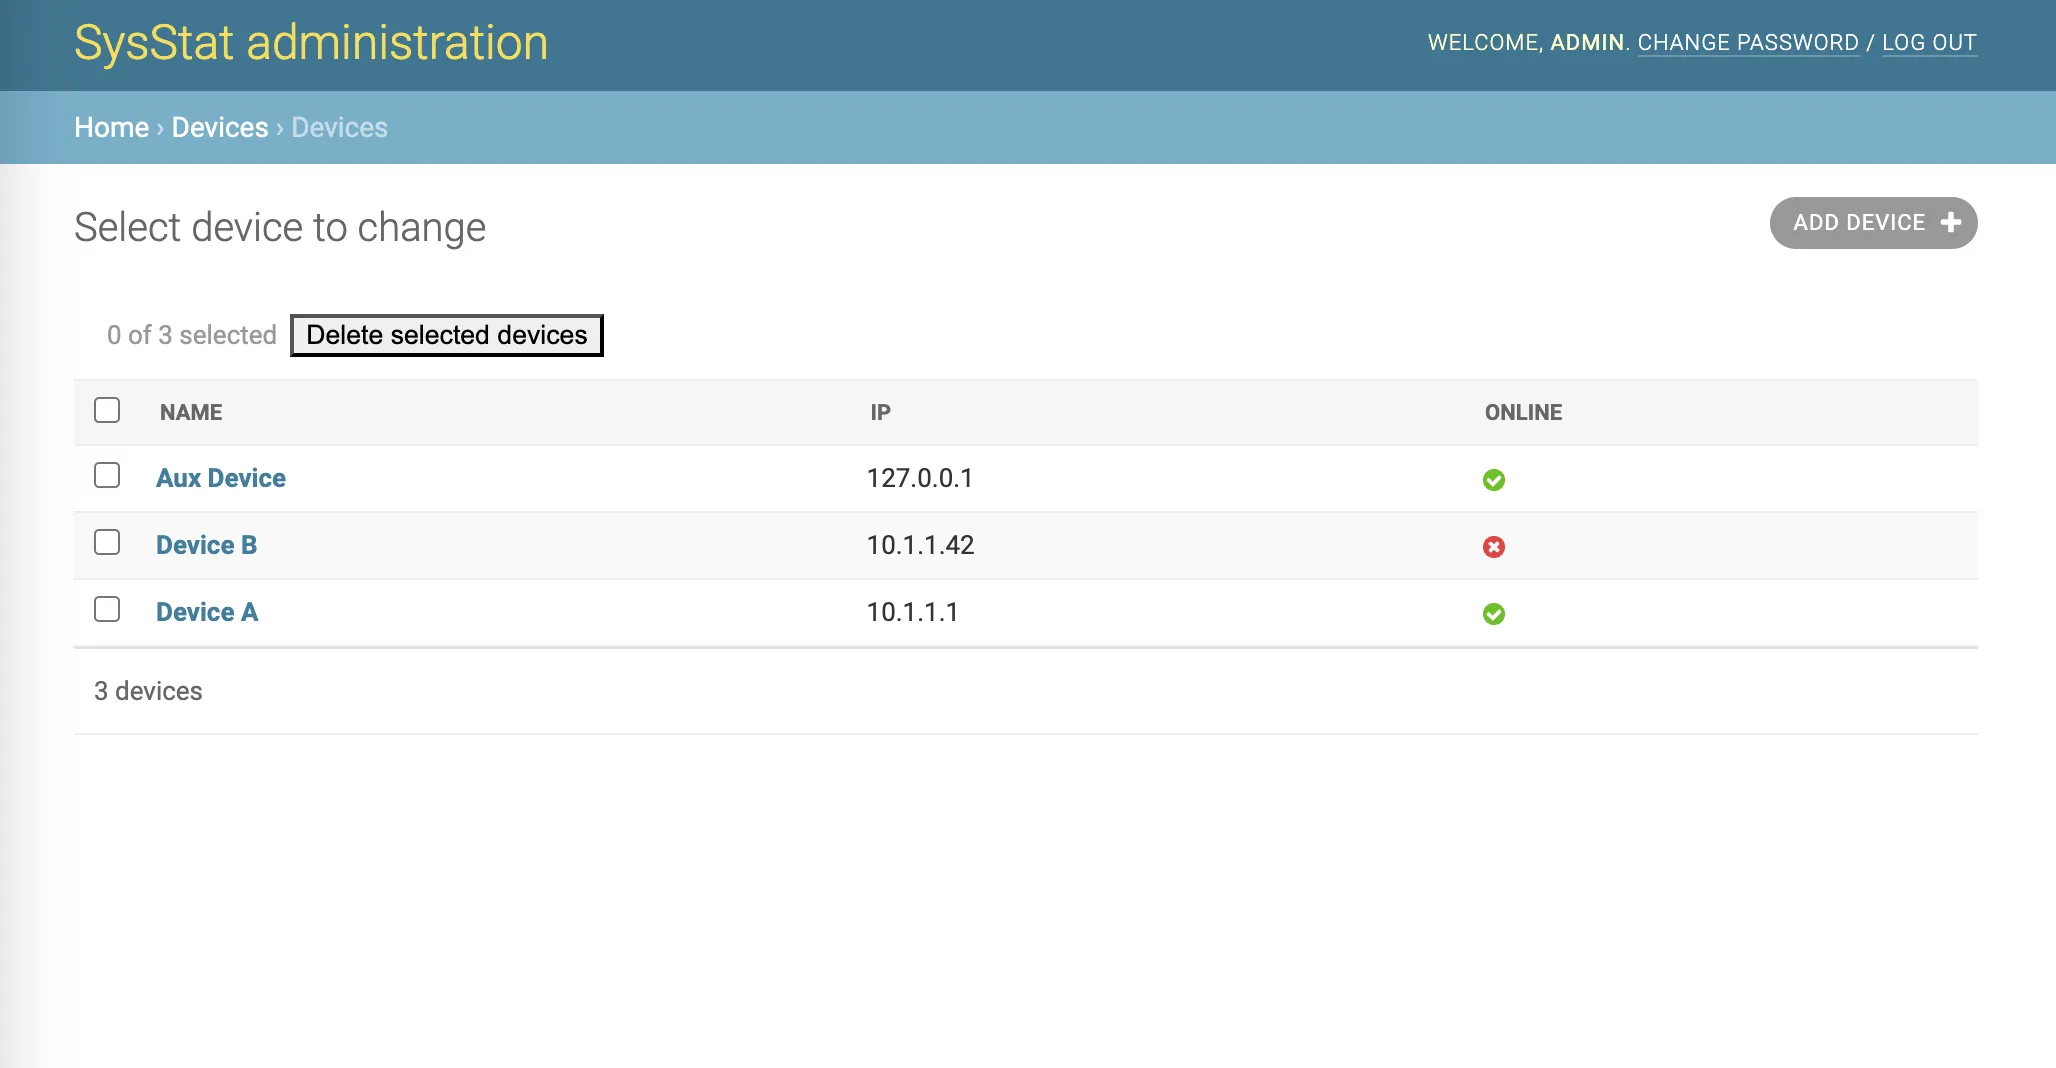Open the Aux Device edit page
Viewport: 2056px width, 1068px height.
click(220, 477)
